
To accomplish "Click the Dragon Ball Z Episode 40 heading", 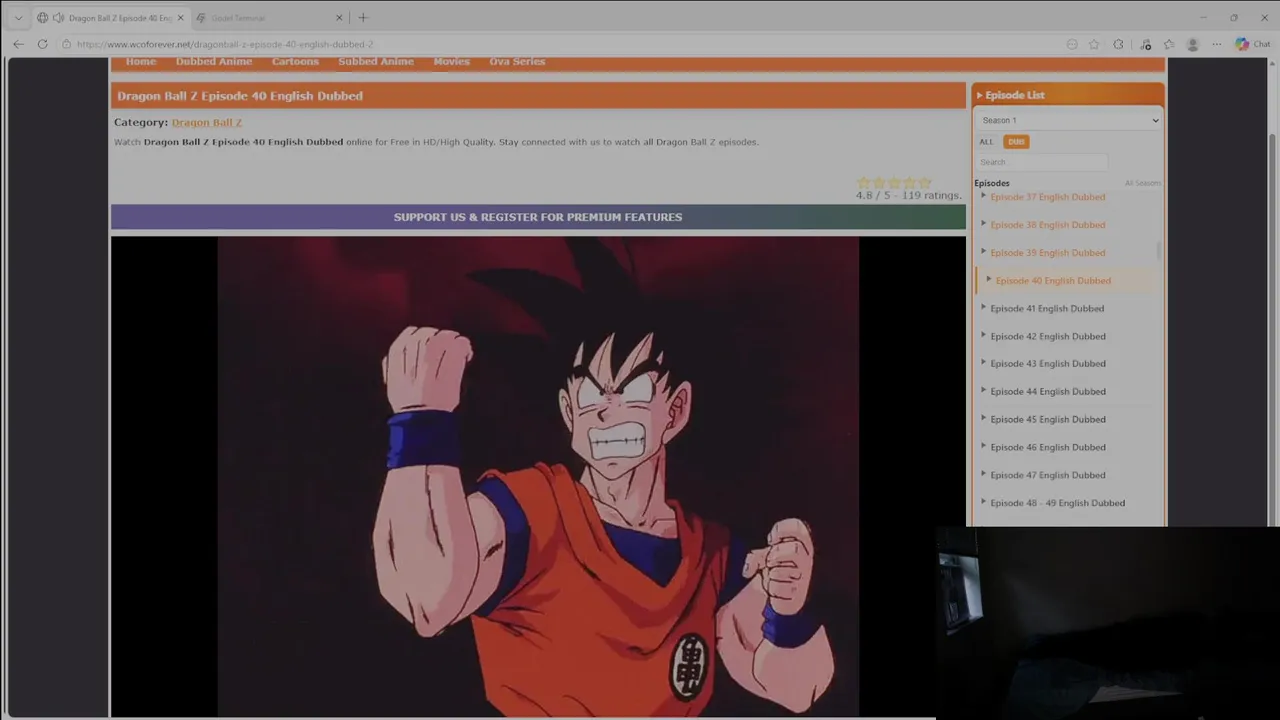I will [240, 96].
